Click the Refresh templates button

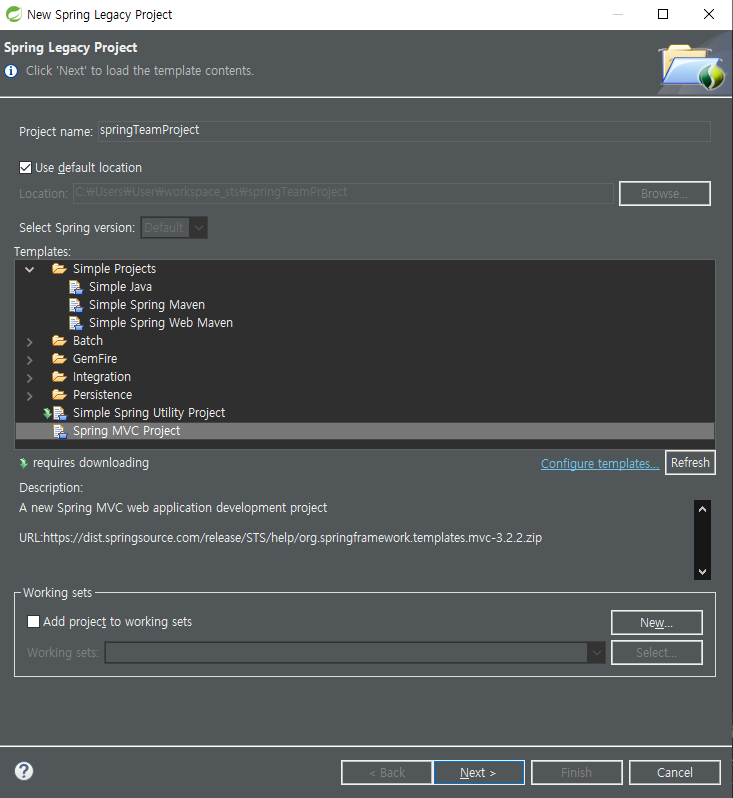point(690,463)
